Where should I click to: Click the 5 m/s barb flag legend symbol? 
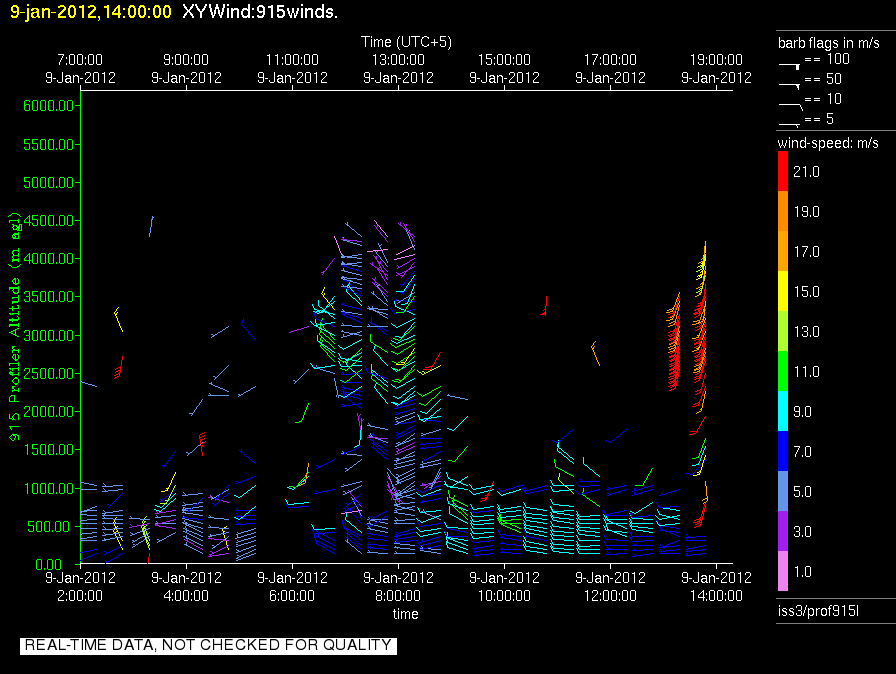(789, 124)
